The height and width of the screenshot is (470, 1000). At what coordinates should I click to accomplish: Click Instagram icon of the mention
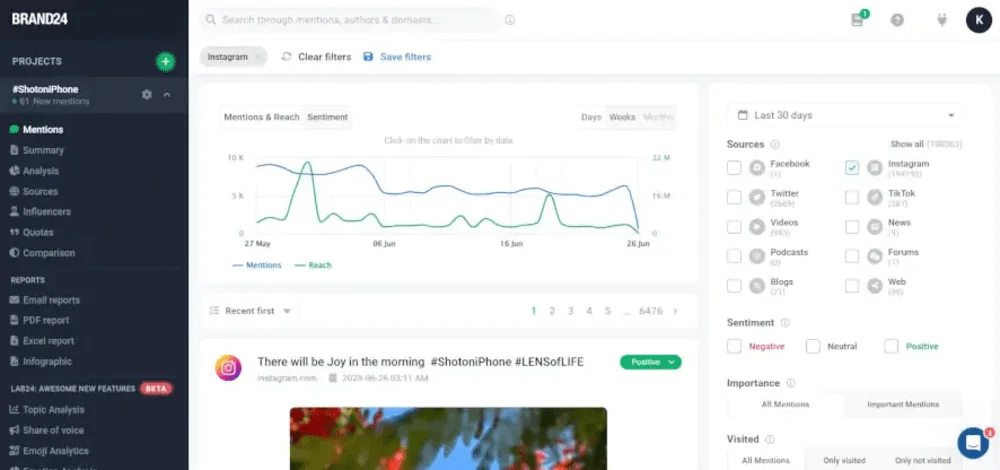point(228,368)
